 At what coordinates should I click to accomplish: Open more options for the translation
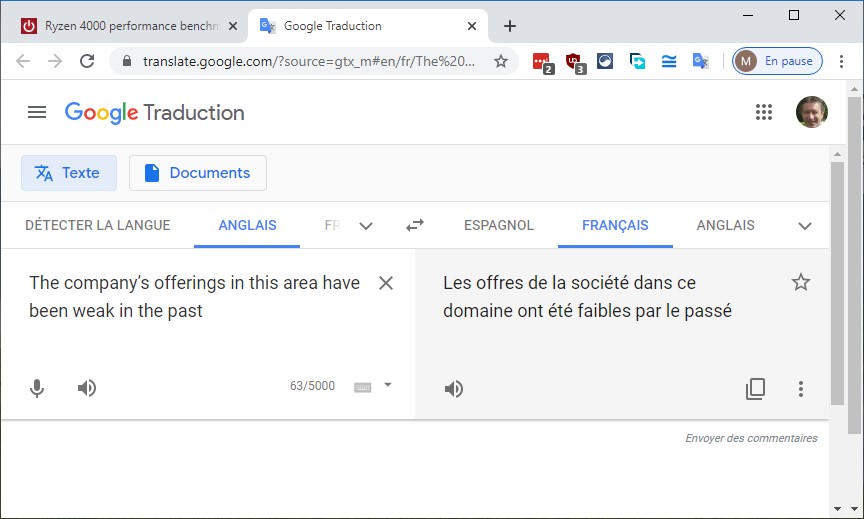click(x=800, y=389)
